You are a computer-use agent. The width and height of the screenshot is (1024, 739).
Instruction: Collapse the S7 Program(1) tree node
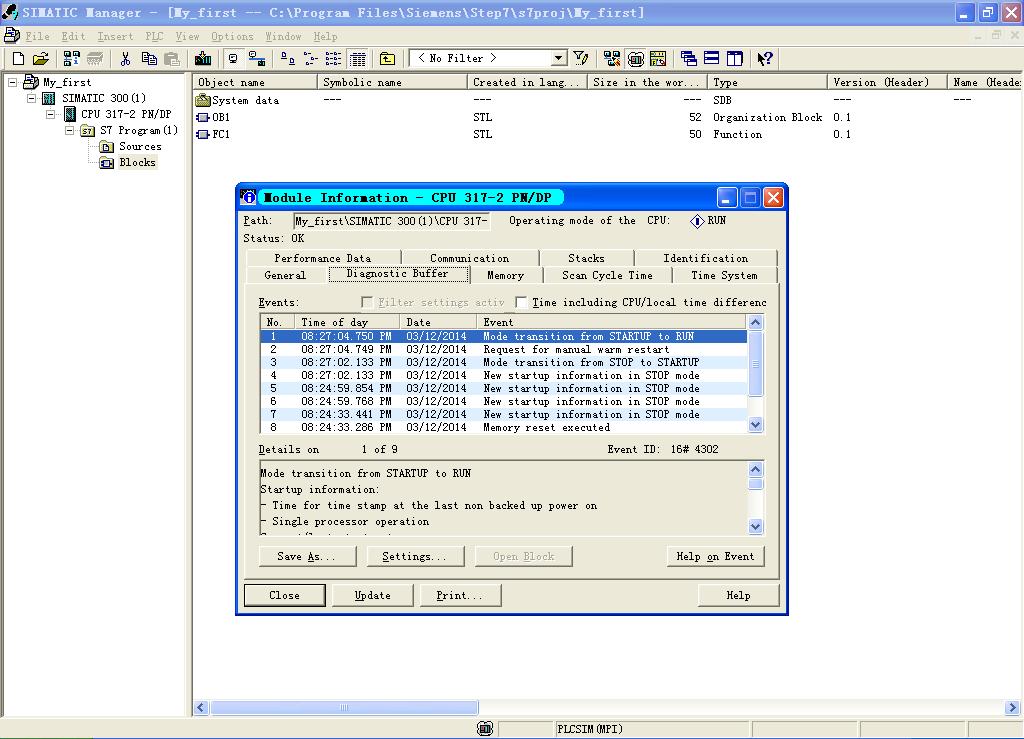(x=70, y=130)
